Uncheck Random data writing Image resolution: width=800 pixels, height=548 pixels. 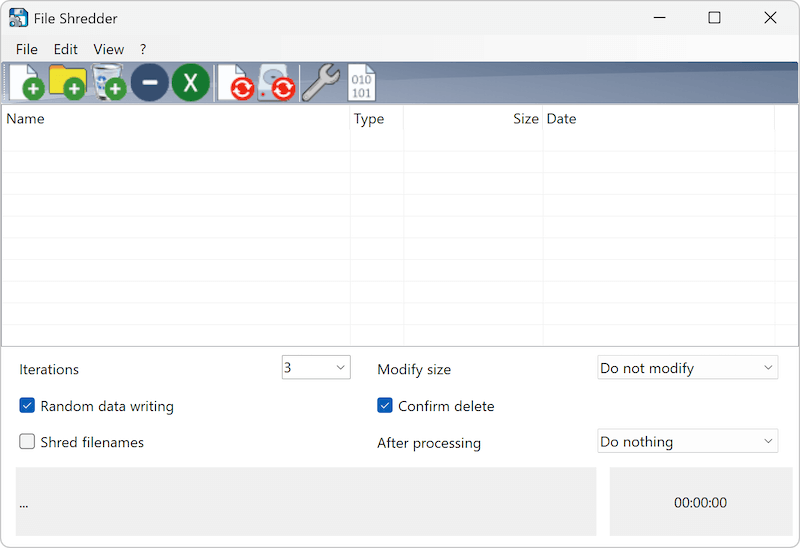pos(27,406)
